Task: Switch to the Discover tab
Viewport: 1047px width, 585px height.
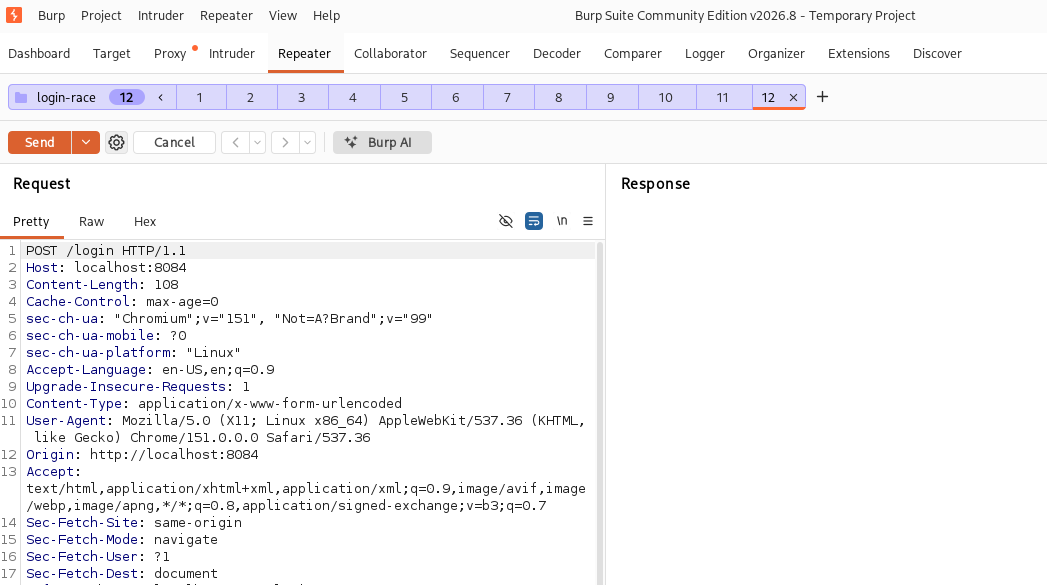Action: [937, 53]
